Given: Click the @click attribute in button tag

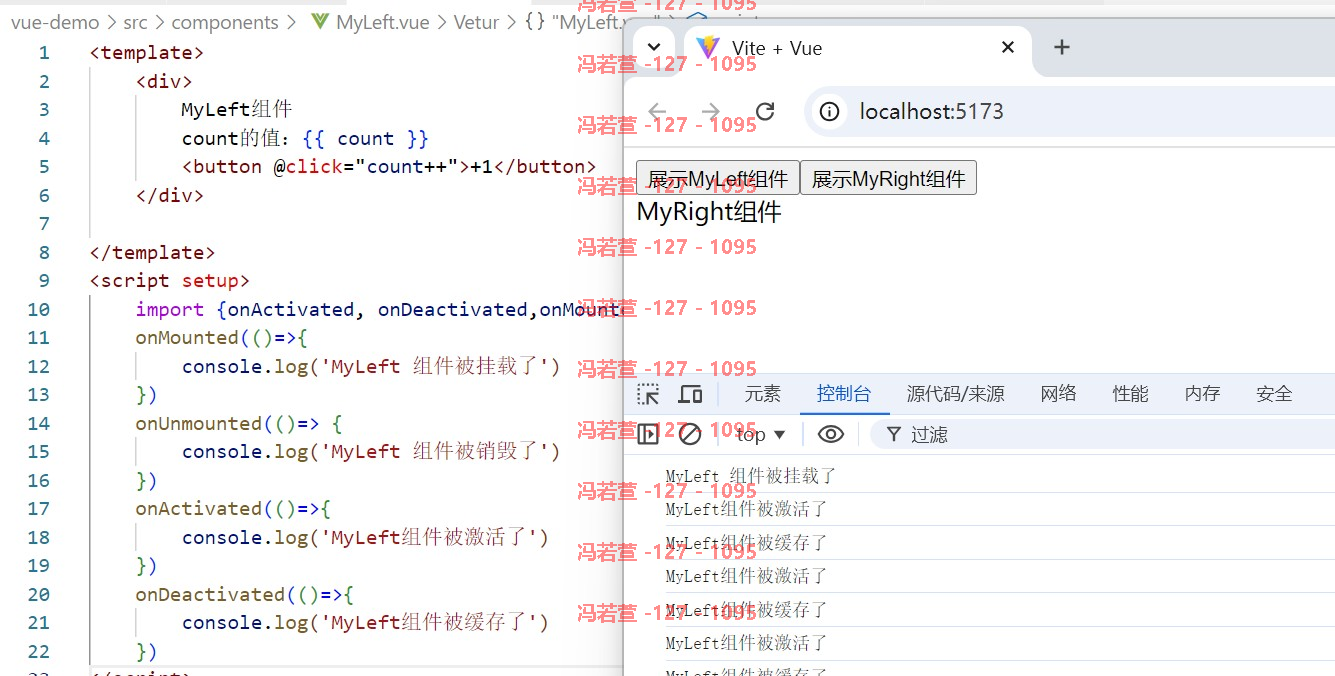Looking at the screenshot, I should 308,166.
